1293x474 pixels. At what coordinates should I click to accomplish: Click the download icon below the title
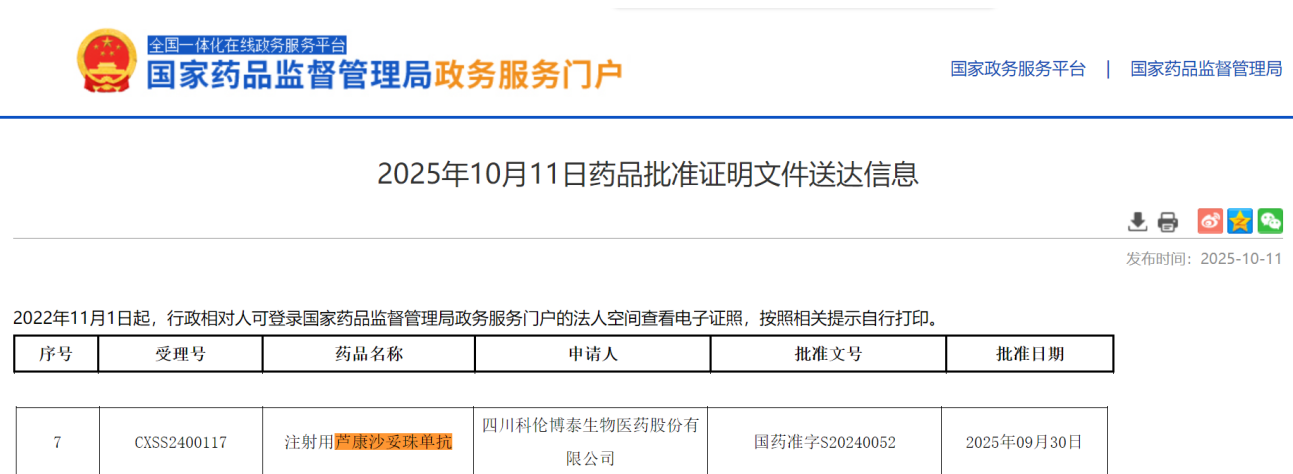click(1138, 221)
